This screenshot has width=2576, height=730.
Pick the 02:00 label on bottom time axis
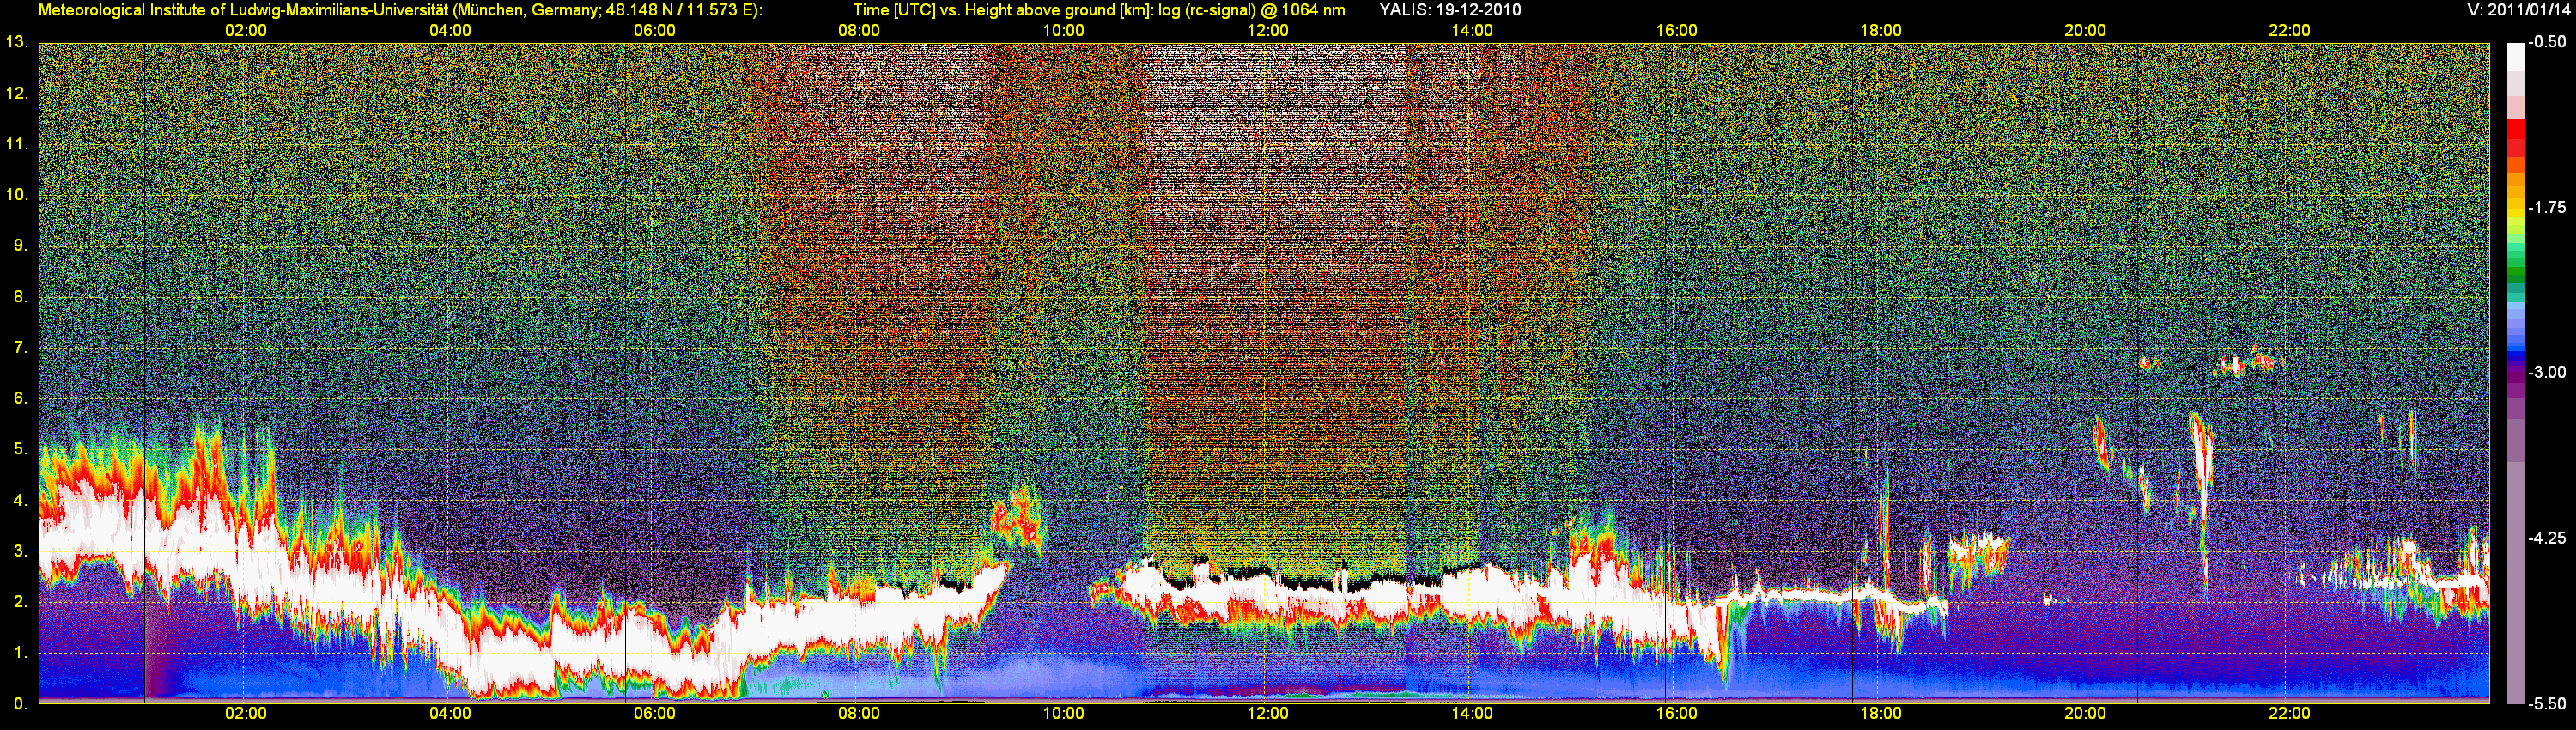(246, 714)
